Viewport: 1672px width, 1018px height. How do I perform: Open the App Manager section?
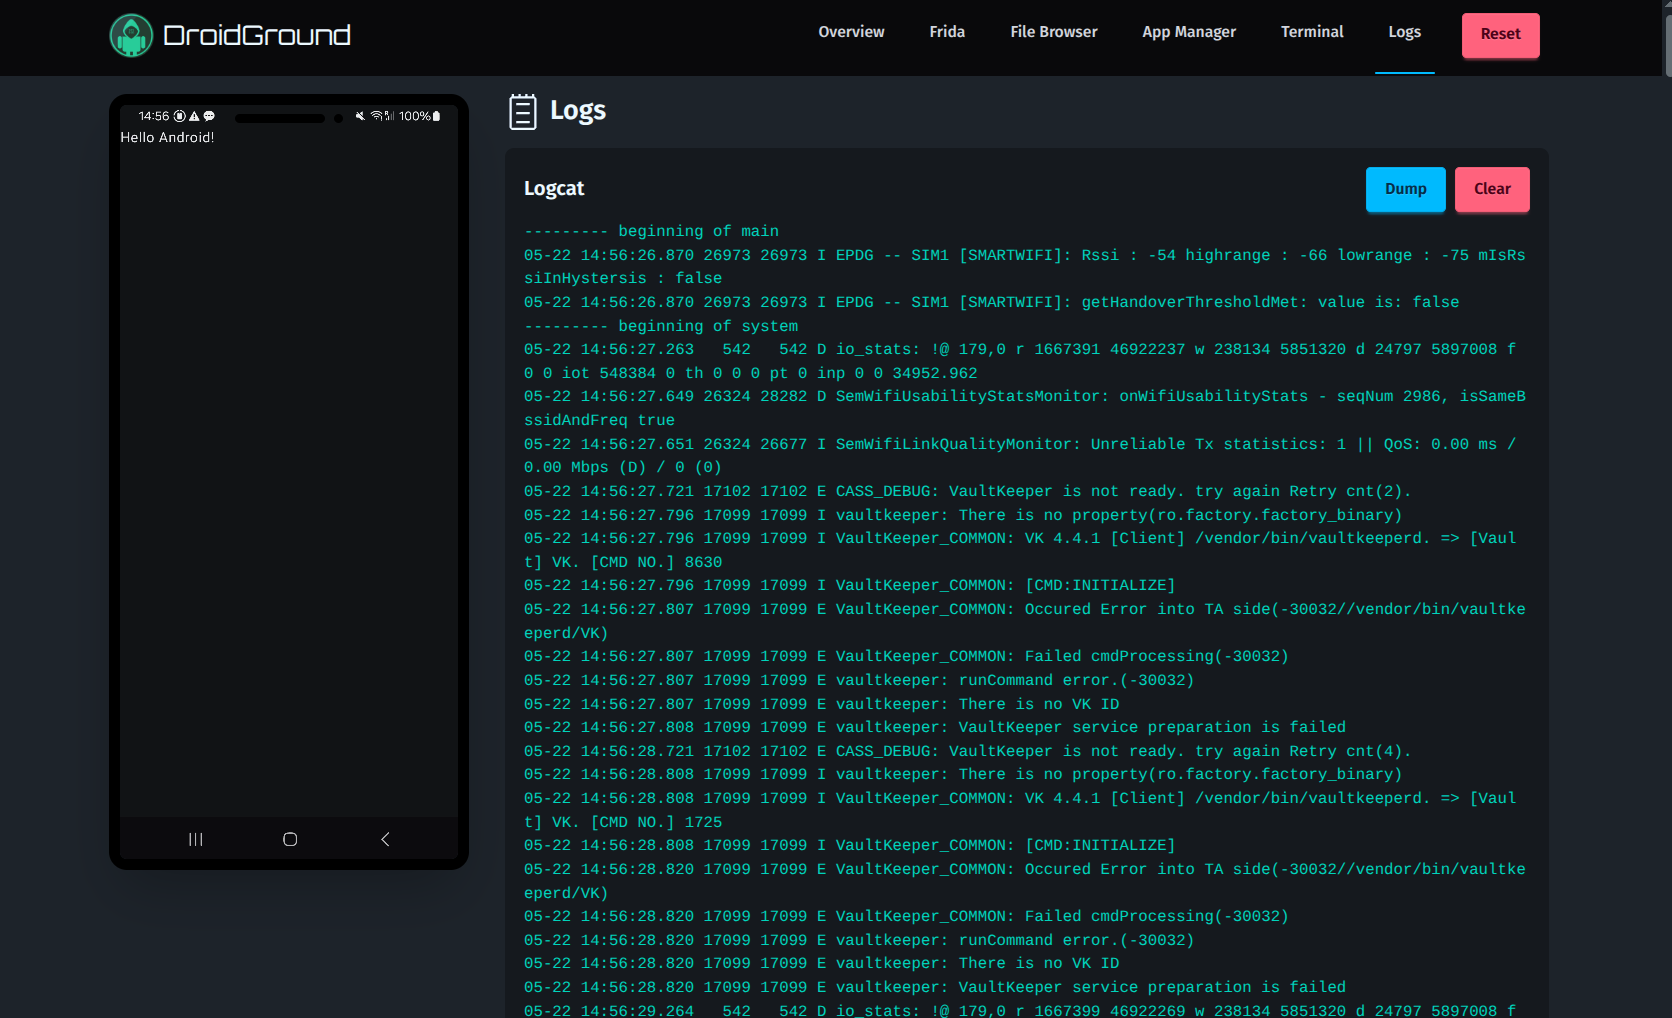pos(1189,32)
